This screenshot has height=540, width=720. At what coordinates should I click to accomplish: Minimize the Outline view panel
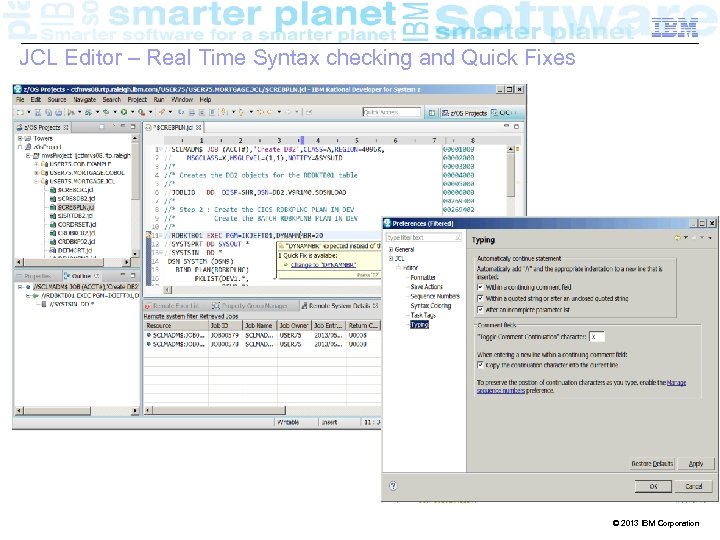pyautogui.click(x=123, y=276)
